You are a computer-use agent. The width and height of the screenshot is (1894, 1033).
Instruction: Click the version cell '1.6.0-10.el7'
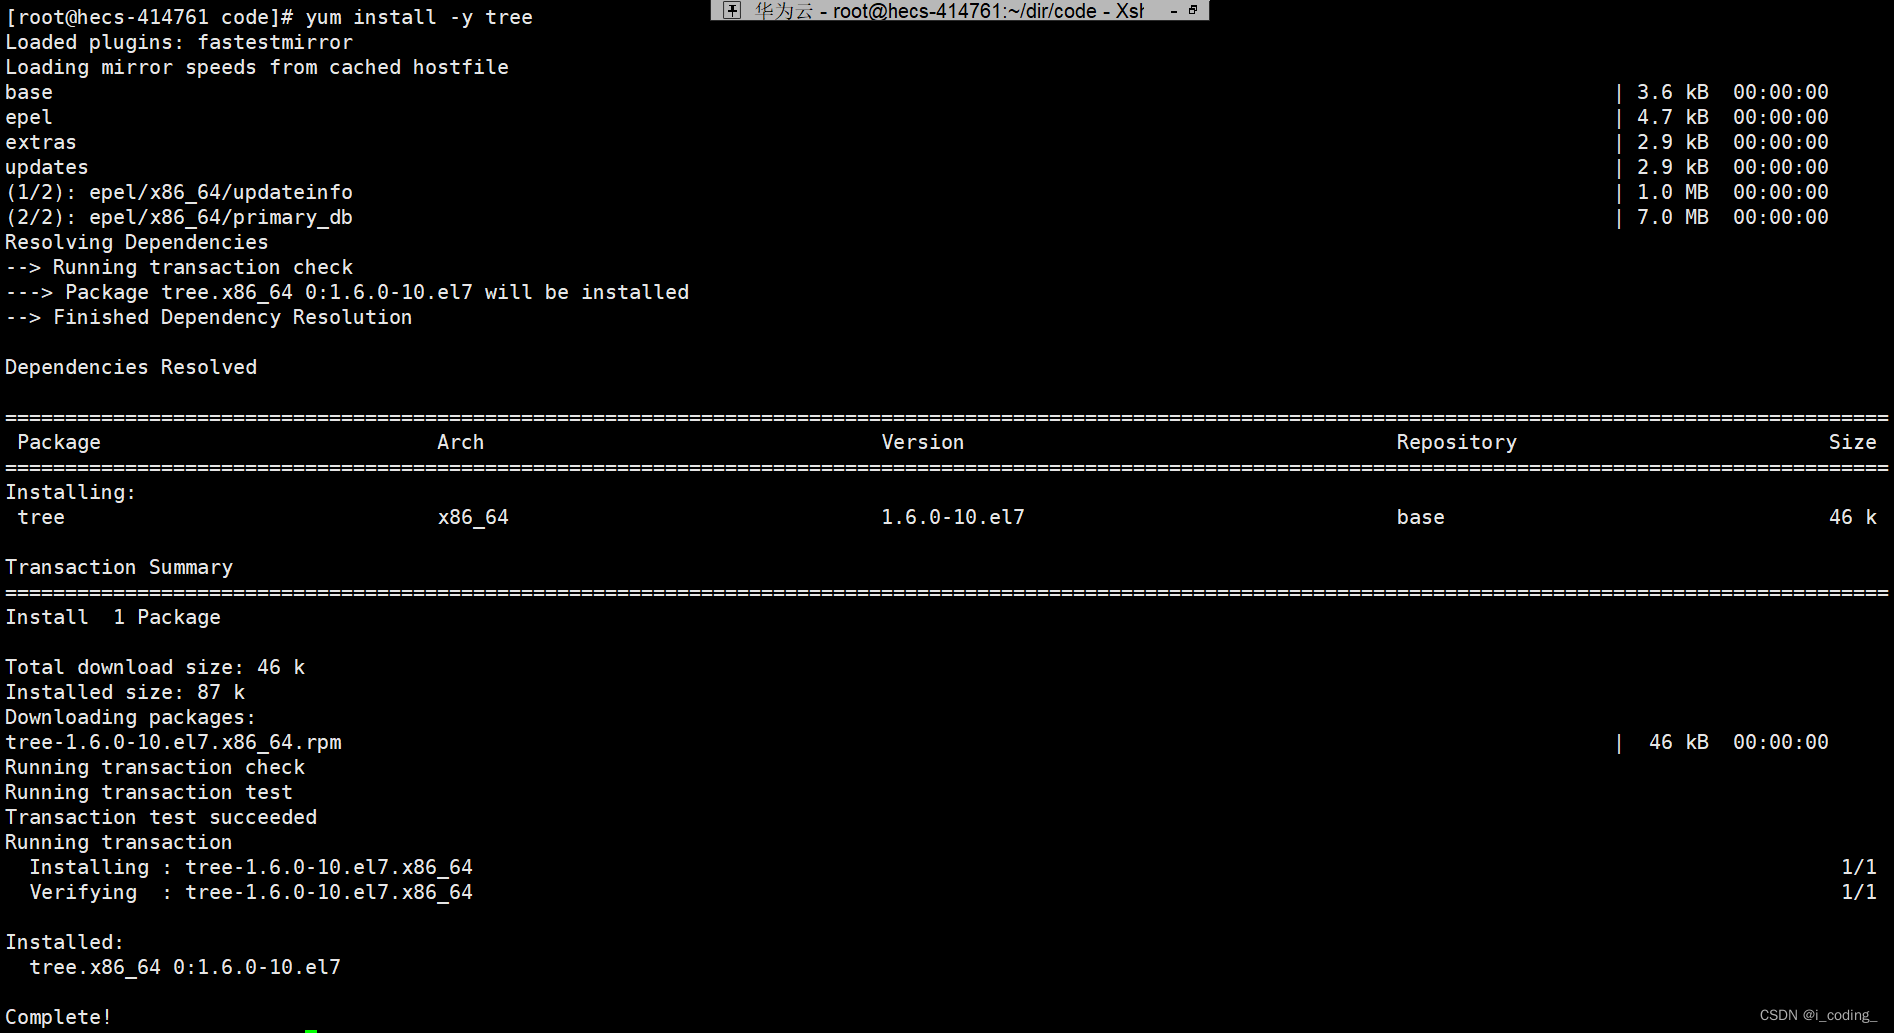[x=953, y=517]
